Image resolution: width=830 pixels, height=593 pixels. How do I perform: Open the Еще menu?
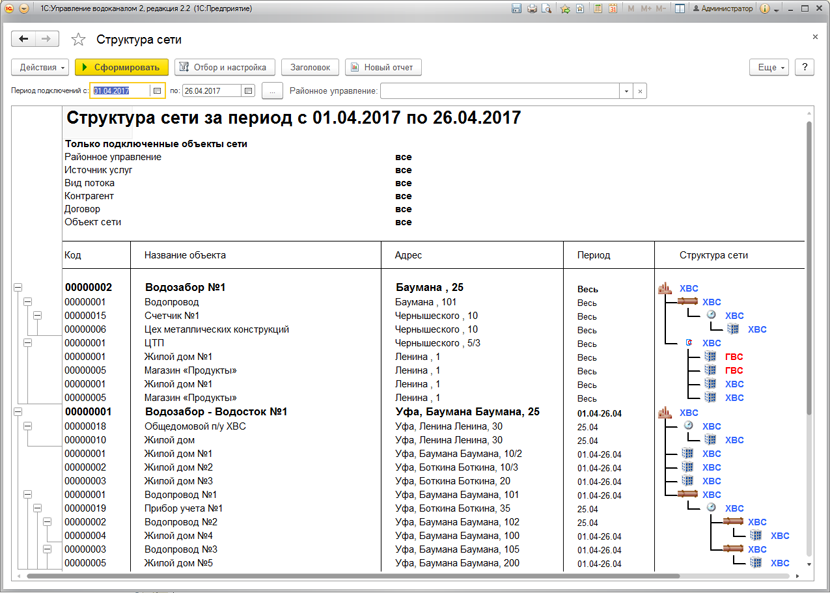click(769, 67)
